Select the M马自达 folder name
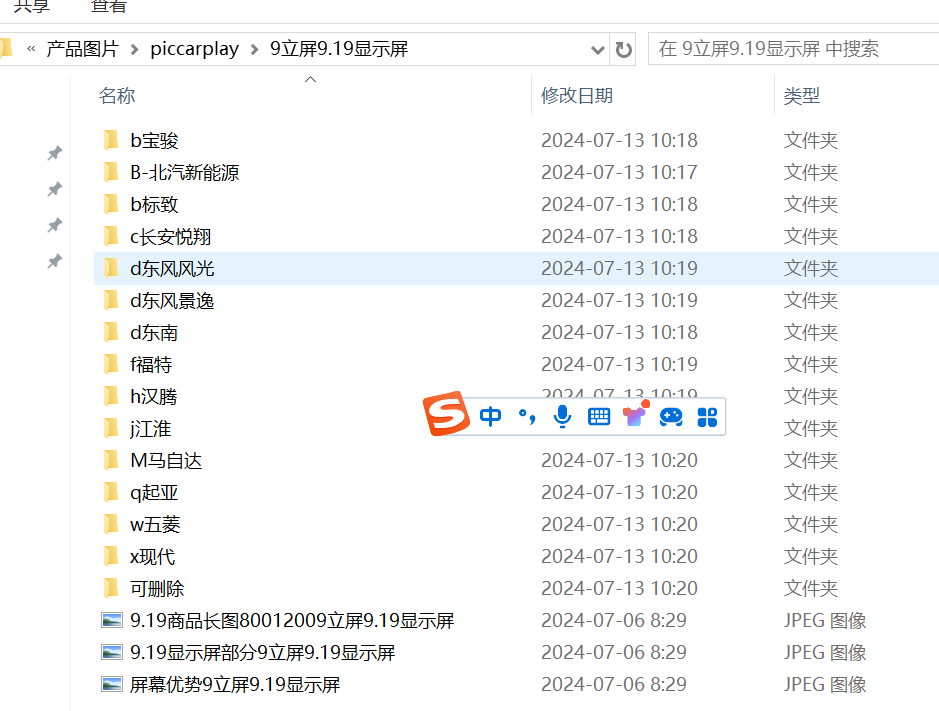 point(166,461)
